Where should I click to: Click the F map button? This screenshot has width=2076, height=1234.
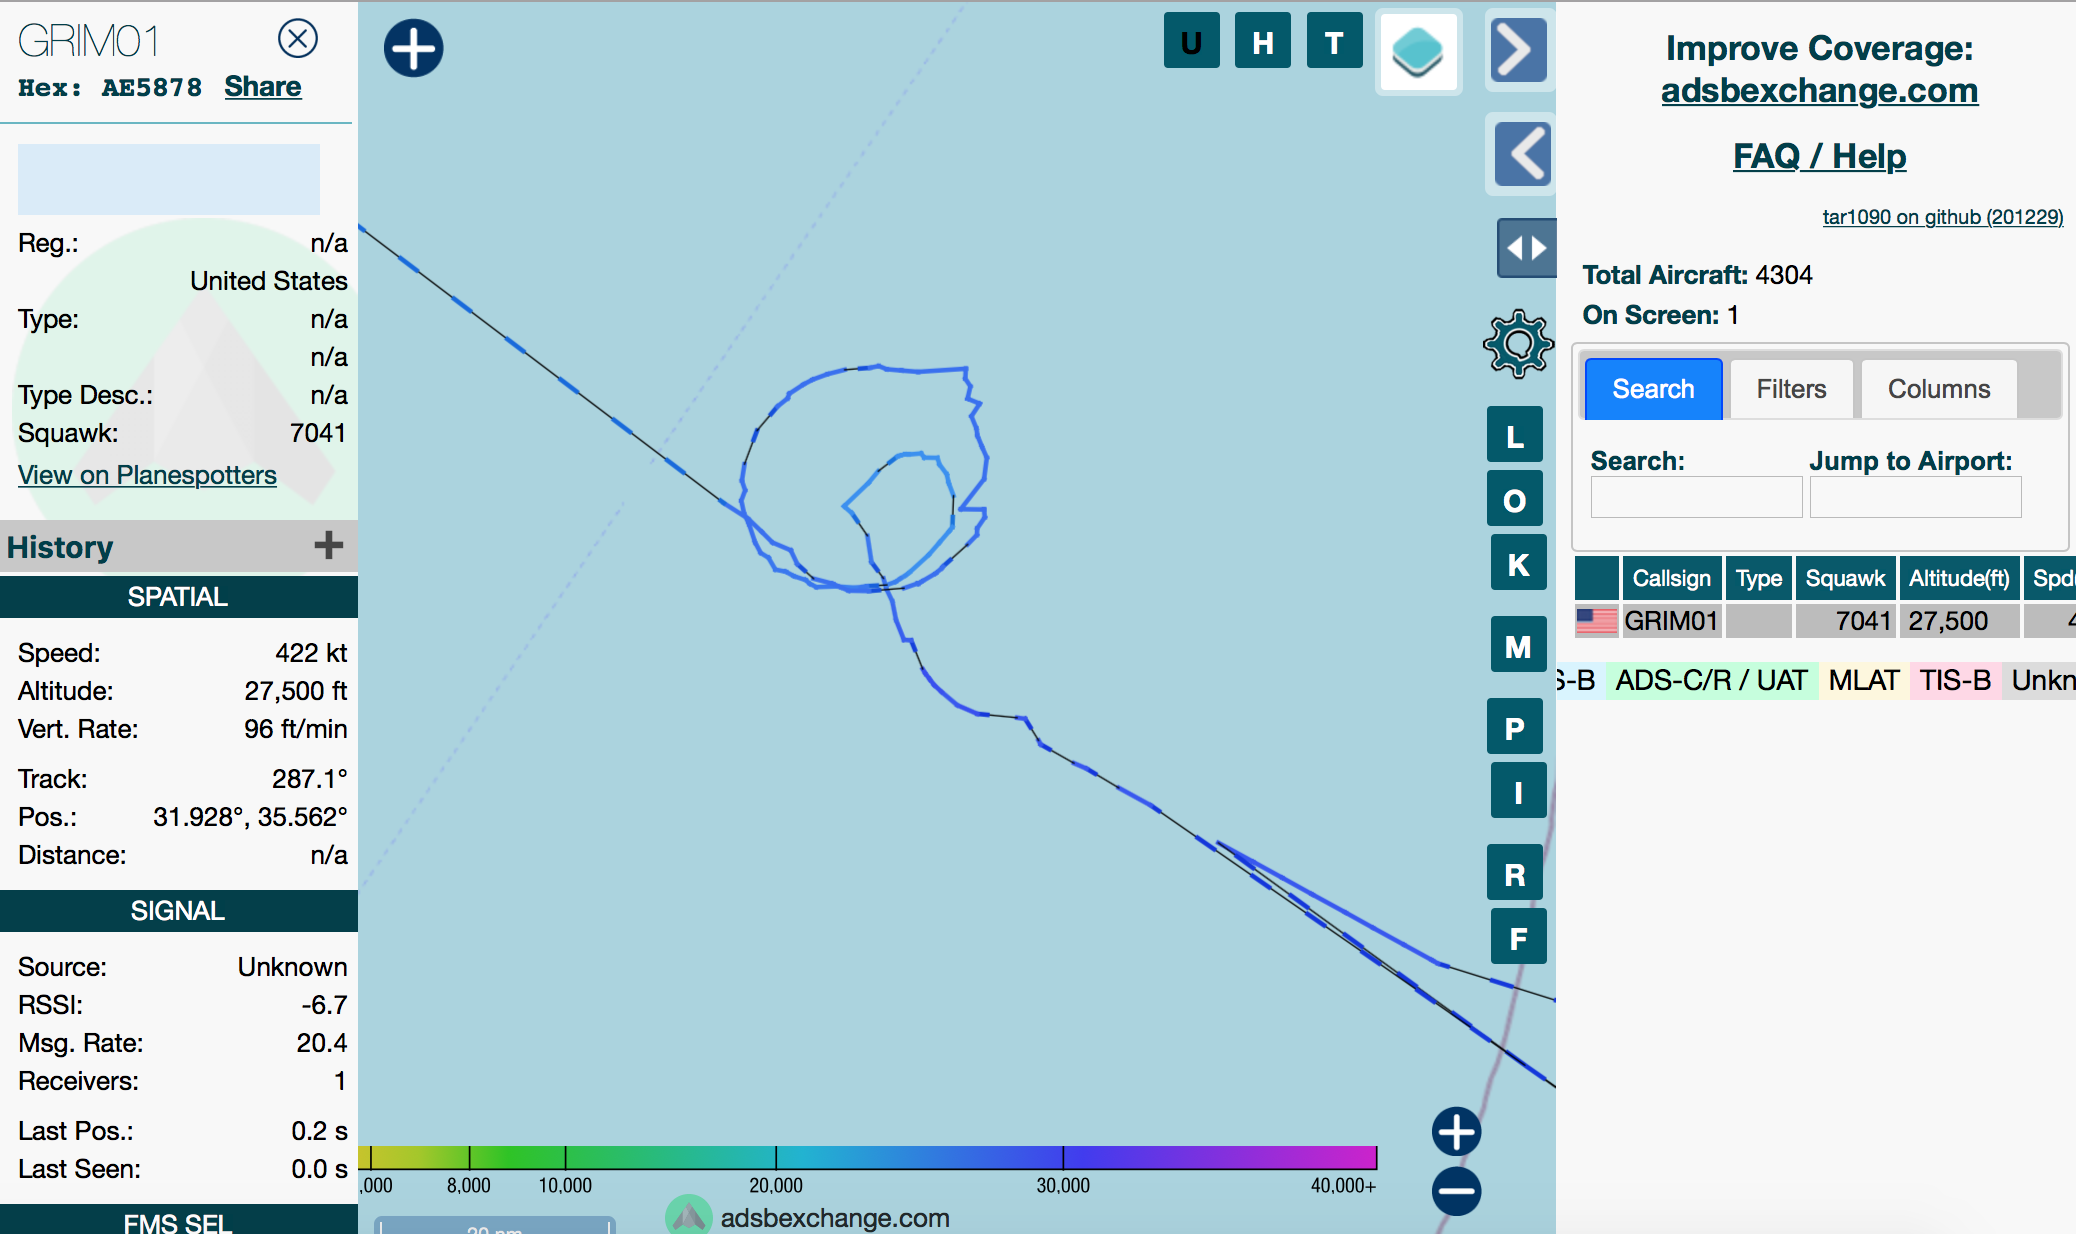(1518, 937)
